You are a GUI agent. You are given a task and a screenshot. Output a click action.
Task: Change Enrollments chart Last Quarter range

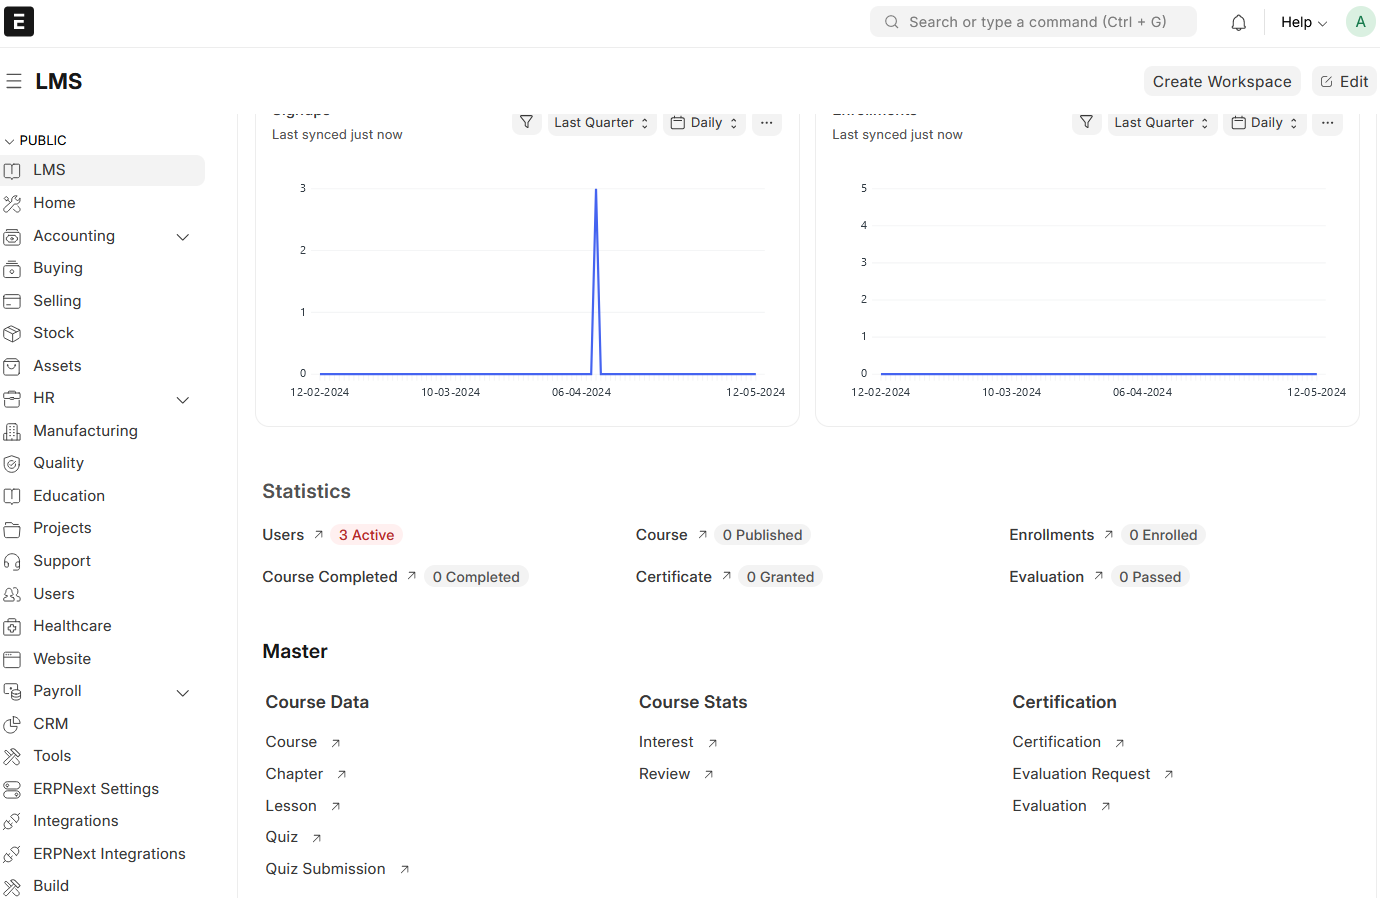[x=1162, y=122]
